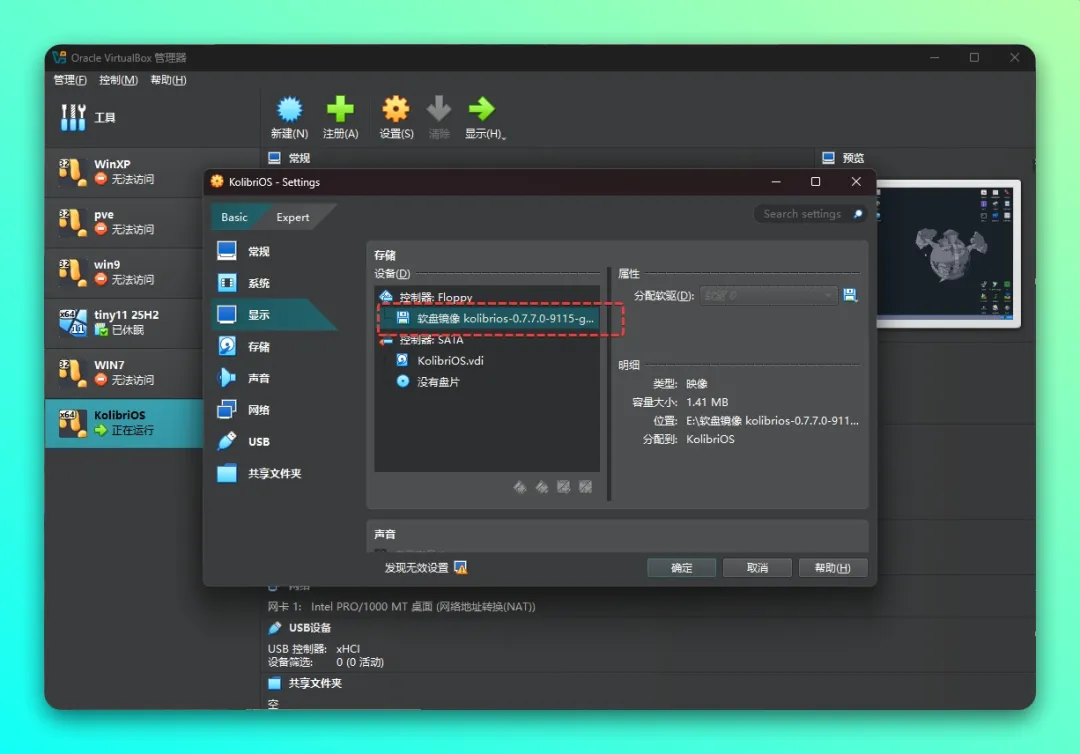
Task: Click the KolibriOS preview thumbnail
Action: (x=948, y=254)
